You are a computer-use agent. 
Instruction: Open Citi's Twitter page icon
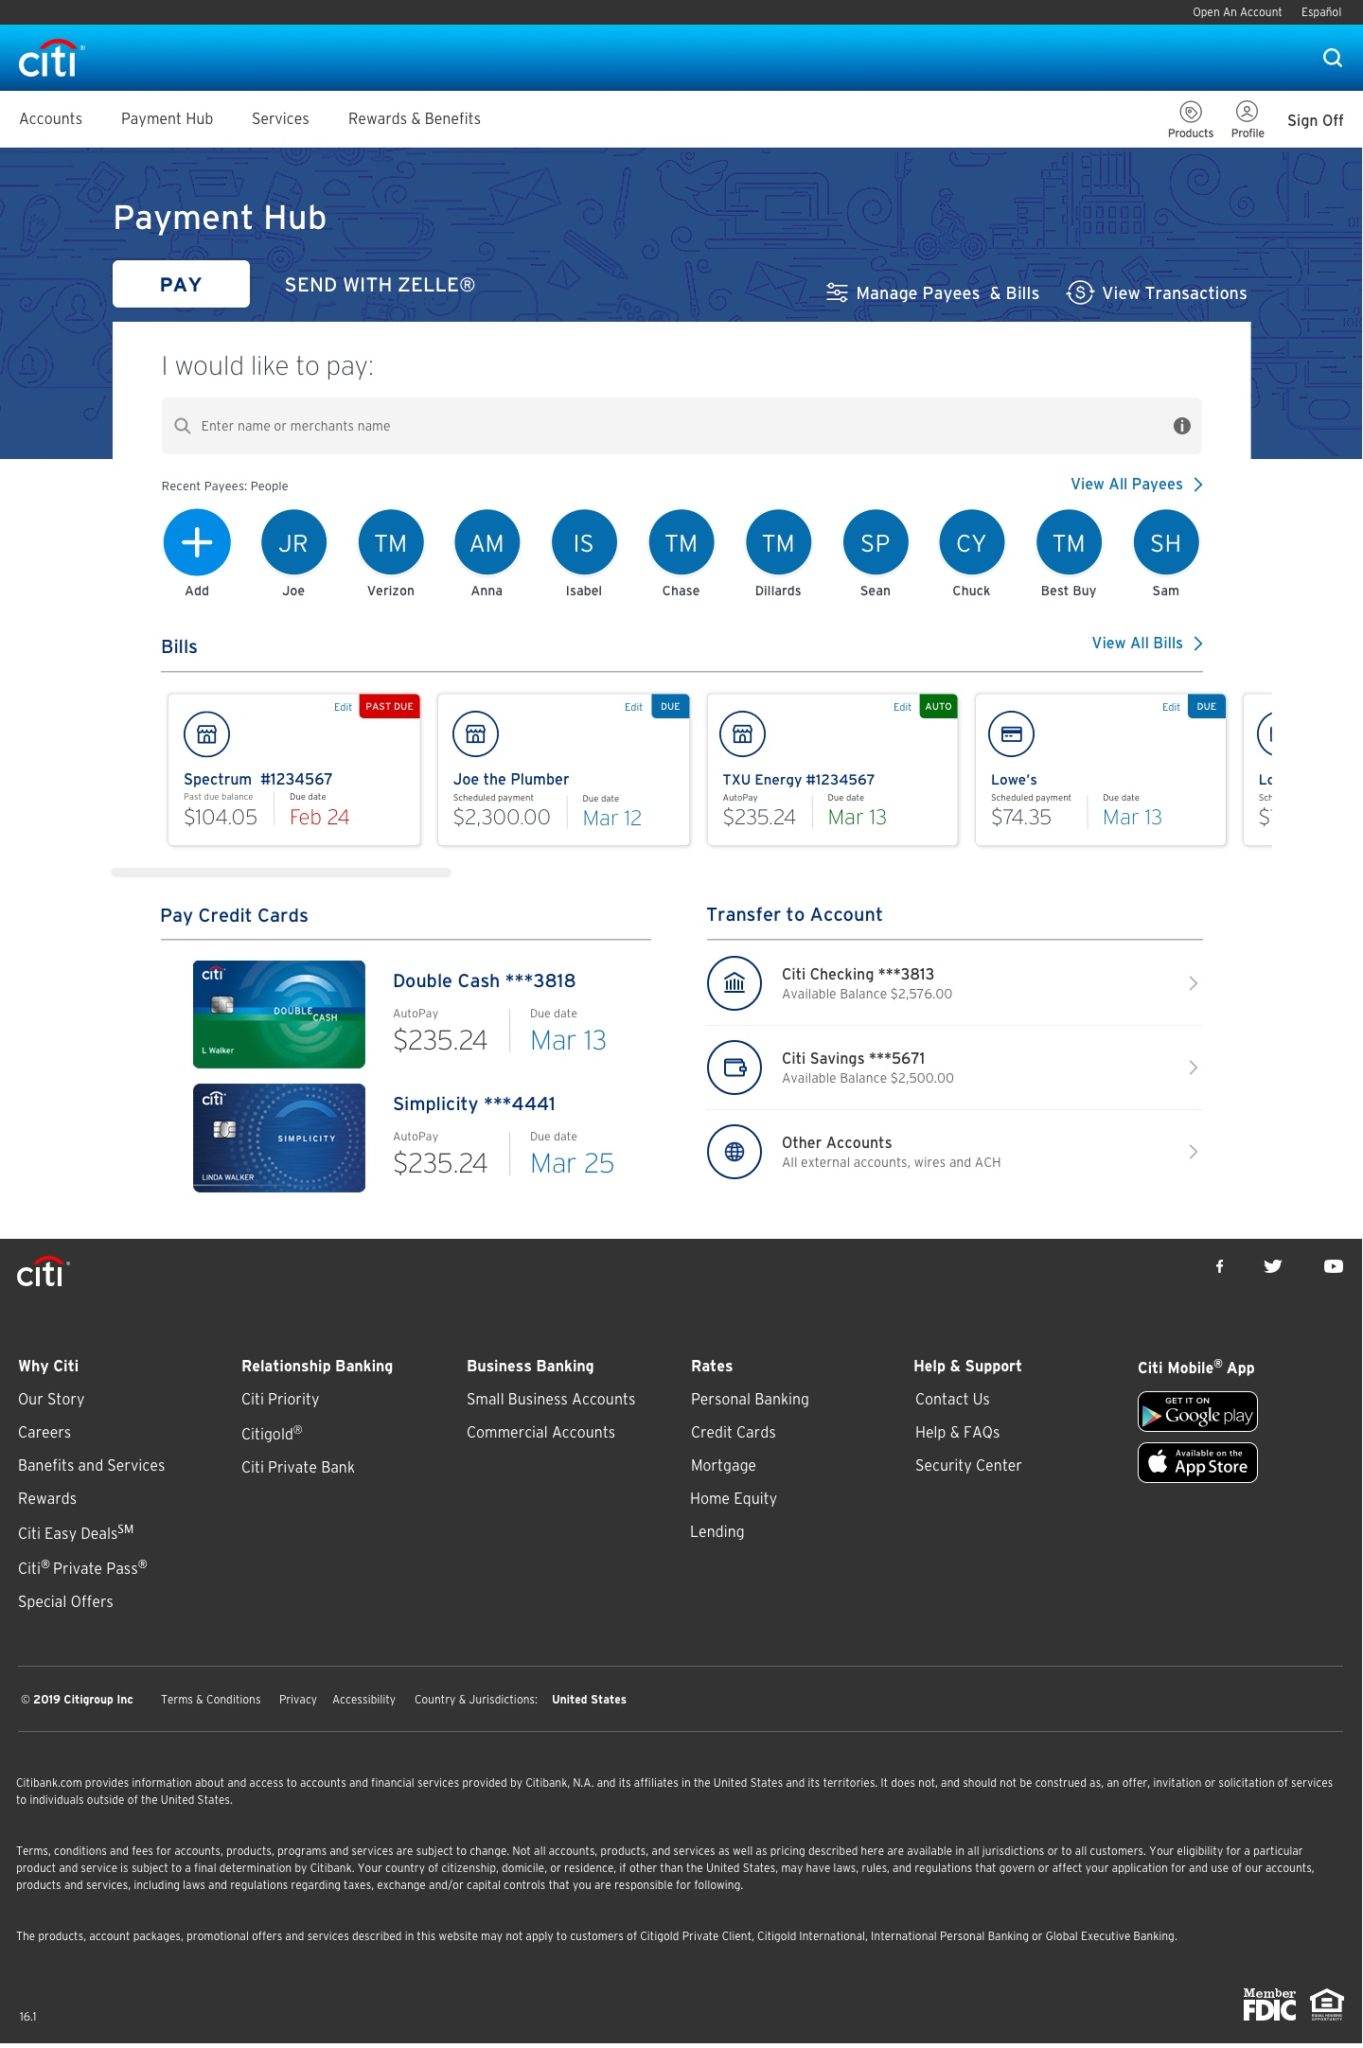click(x=1272, y=1266)
